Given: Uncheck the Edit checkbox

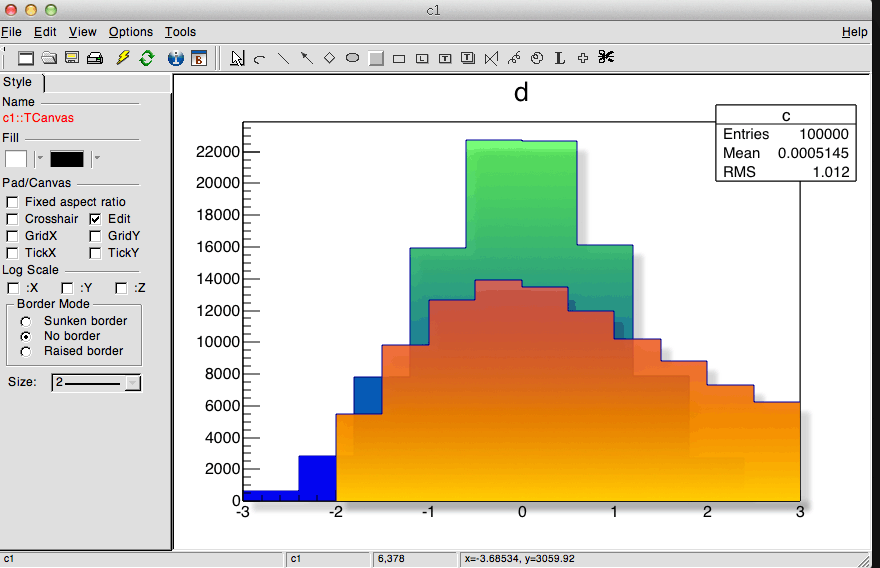Looking at the screenshot, I should tap(95, 219).
